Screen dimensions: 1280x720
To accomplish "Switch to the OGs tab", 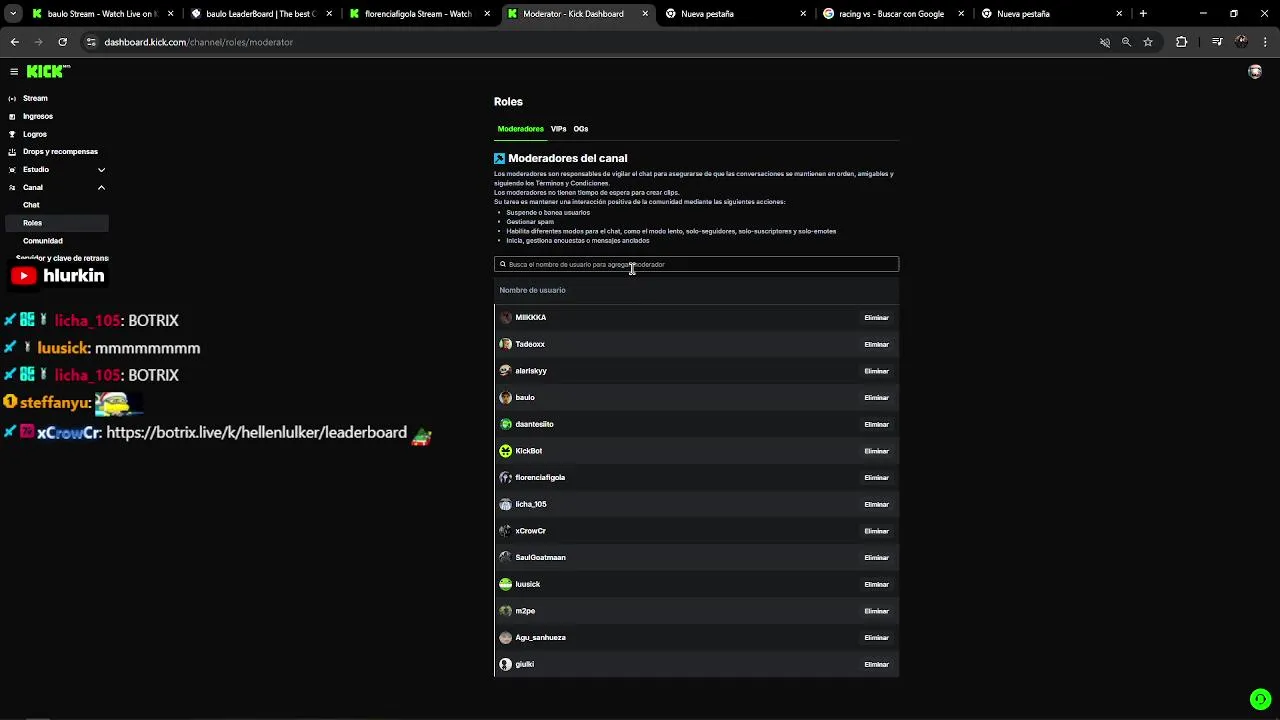I will tap(581, 129).
